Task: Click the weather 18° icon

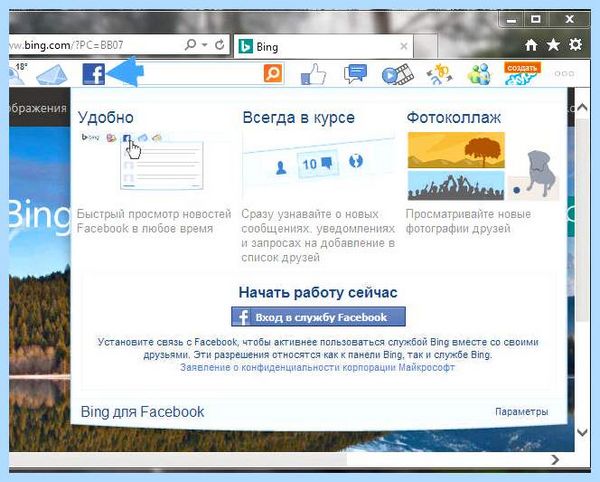Action: (18, 73)
